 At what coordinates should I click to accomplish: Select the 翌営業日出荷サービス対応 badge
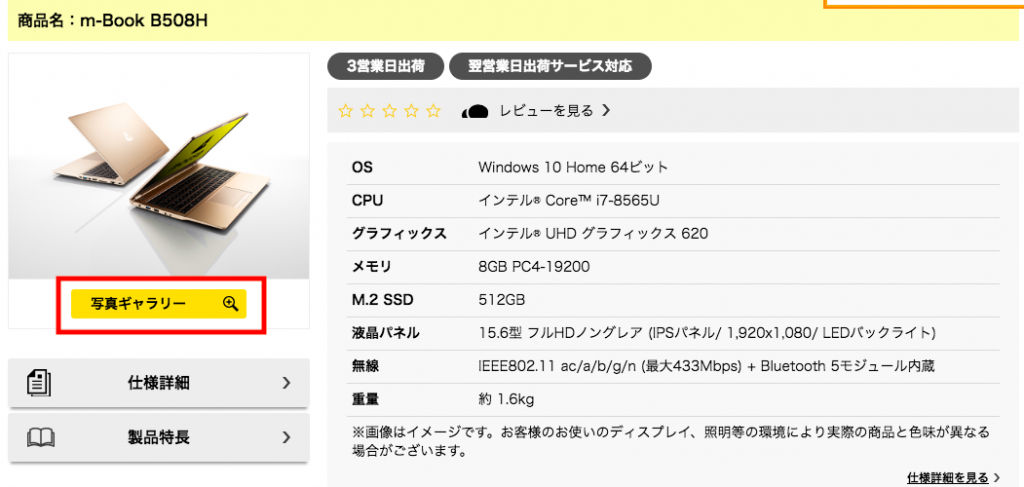pos(550,66)
